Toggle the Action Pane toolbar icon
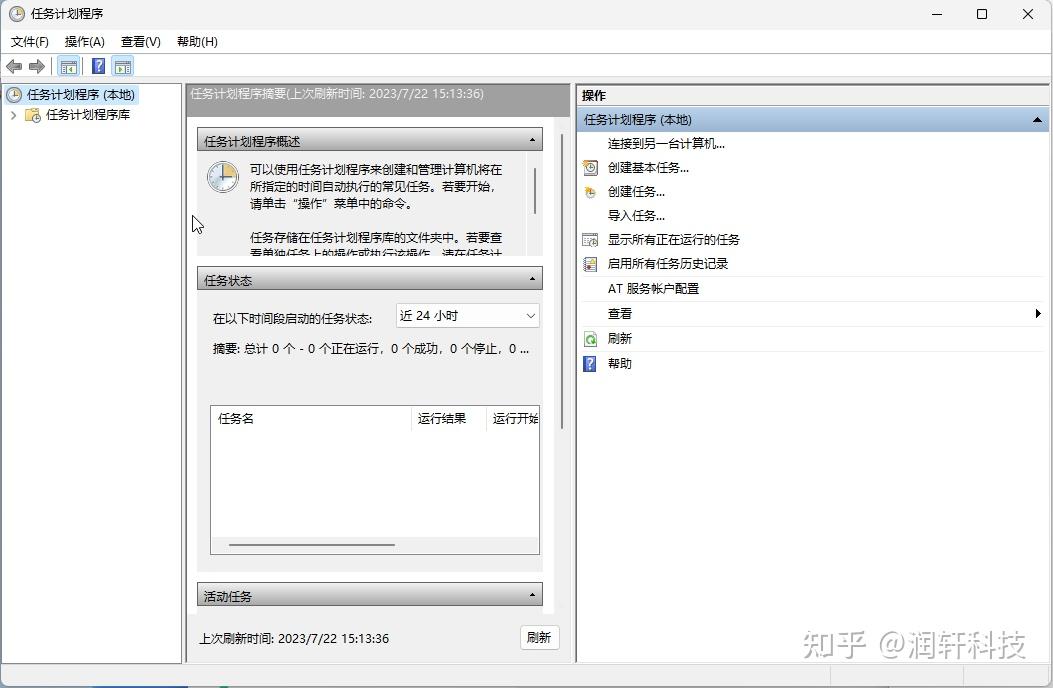This screenshot has height=688, width=1053. tap(122, 66)
